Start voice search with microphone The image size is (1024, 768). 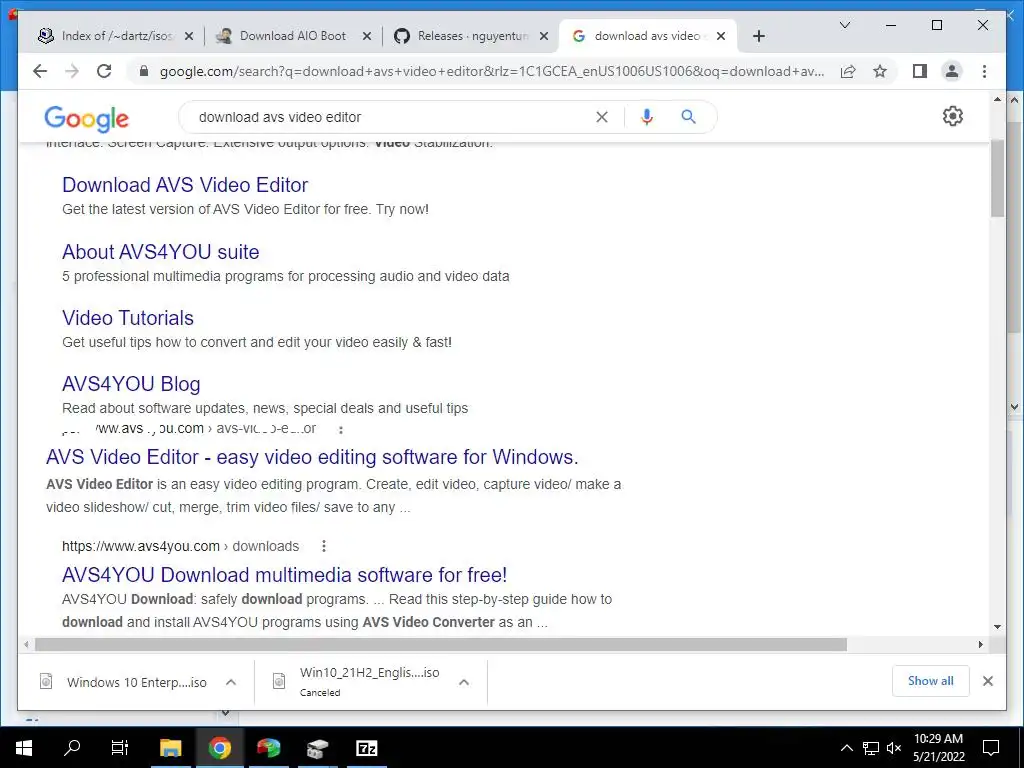647,117
